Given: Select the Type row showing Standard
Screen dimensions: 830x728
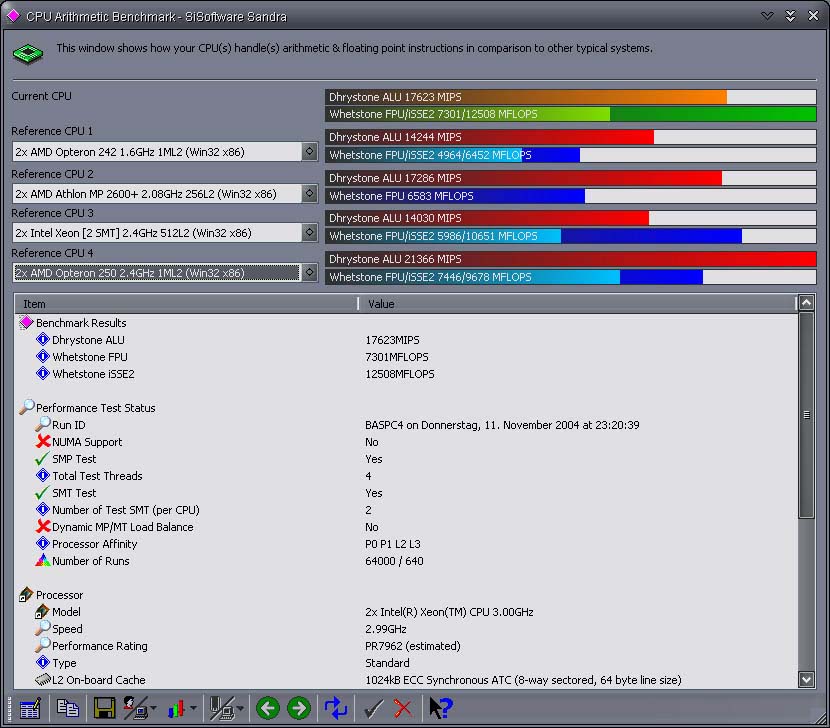Looking at the screenshot, I should [x=407, y=662].
